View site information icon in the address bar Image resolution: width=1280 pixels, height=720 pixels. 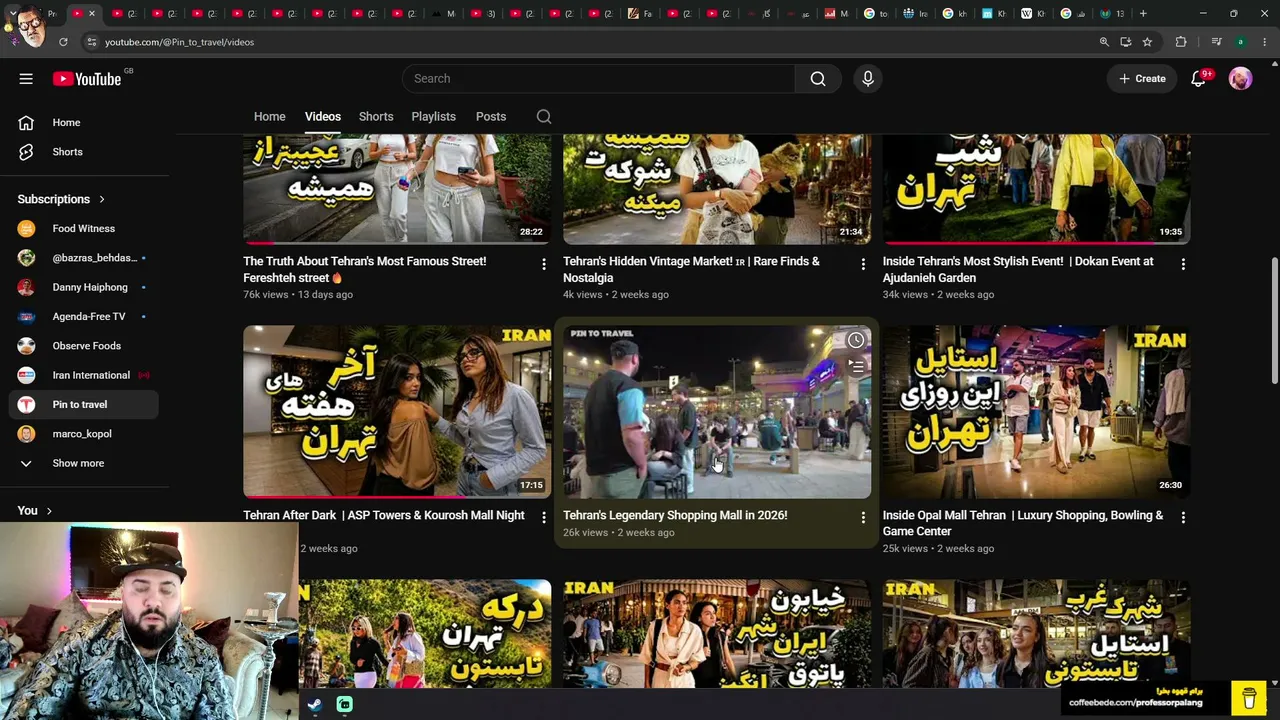(92, 42)
